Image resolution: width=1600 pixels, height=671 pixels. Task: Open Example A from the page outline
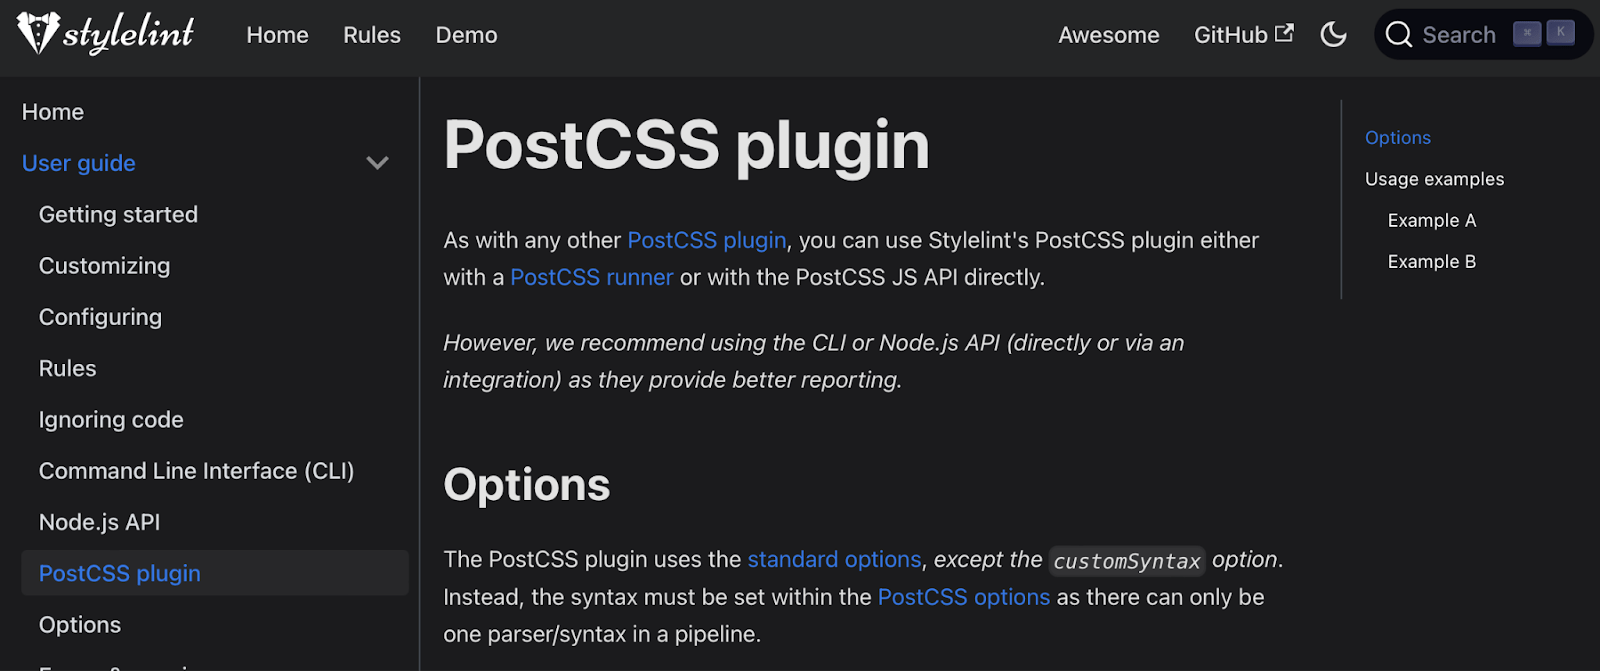click(1430, 220)
